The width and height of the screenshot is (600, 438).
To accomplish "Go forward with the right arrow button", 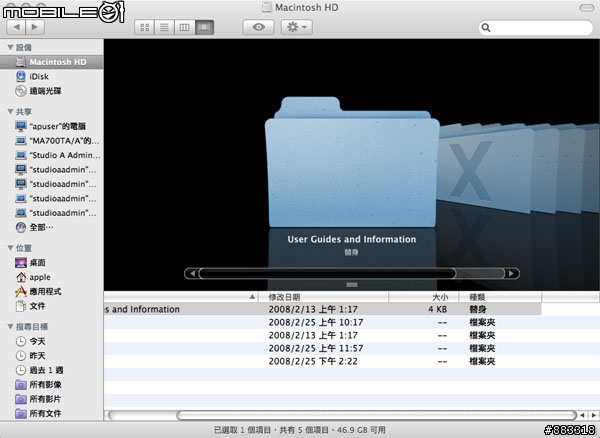I will click(35, 27).
